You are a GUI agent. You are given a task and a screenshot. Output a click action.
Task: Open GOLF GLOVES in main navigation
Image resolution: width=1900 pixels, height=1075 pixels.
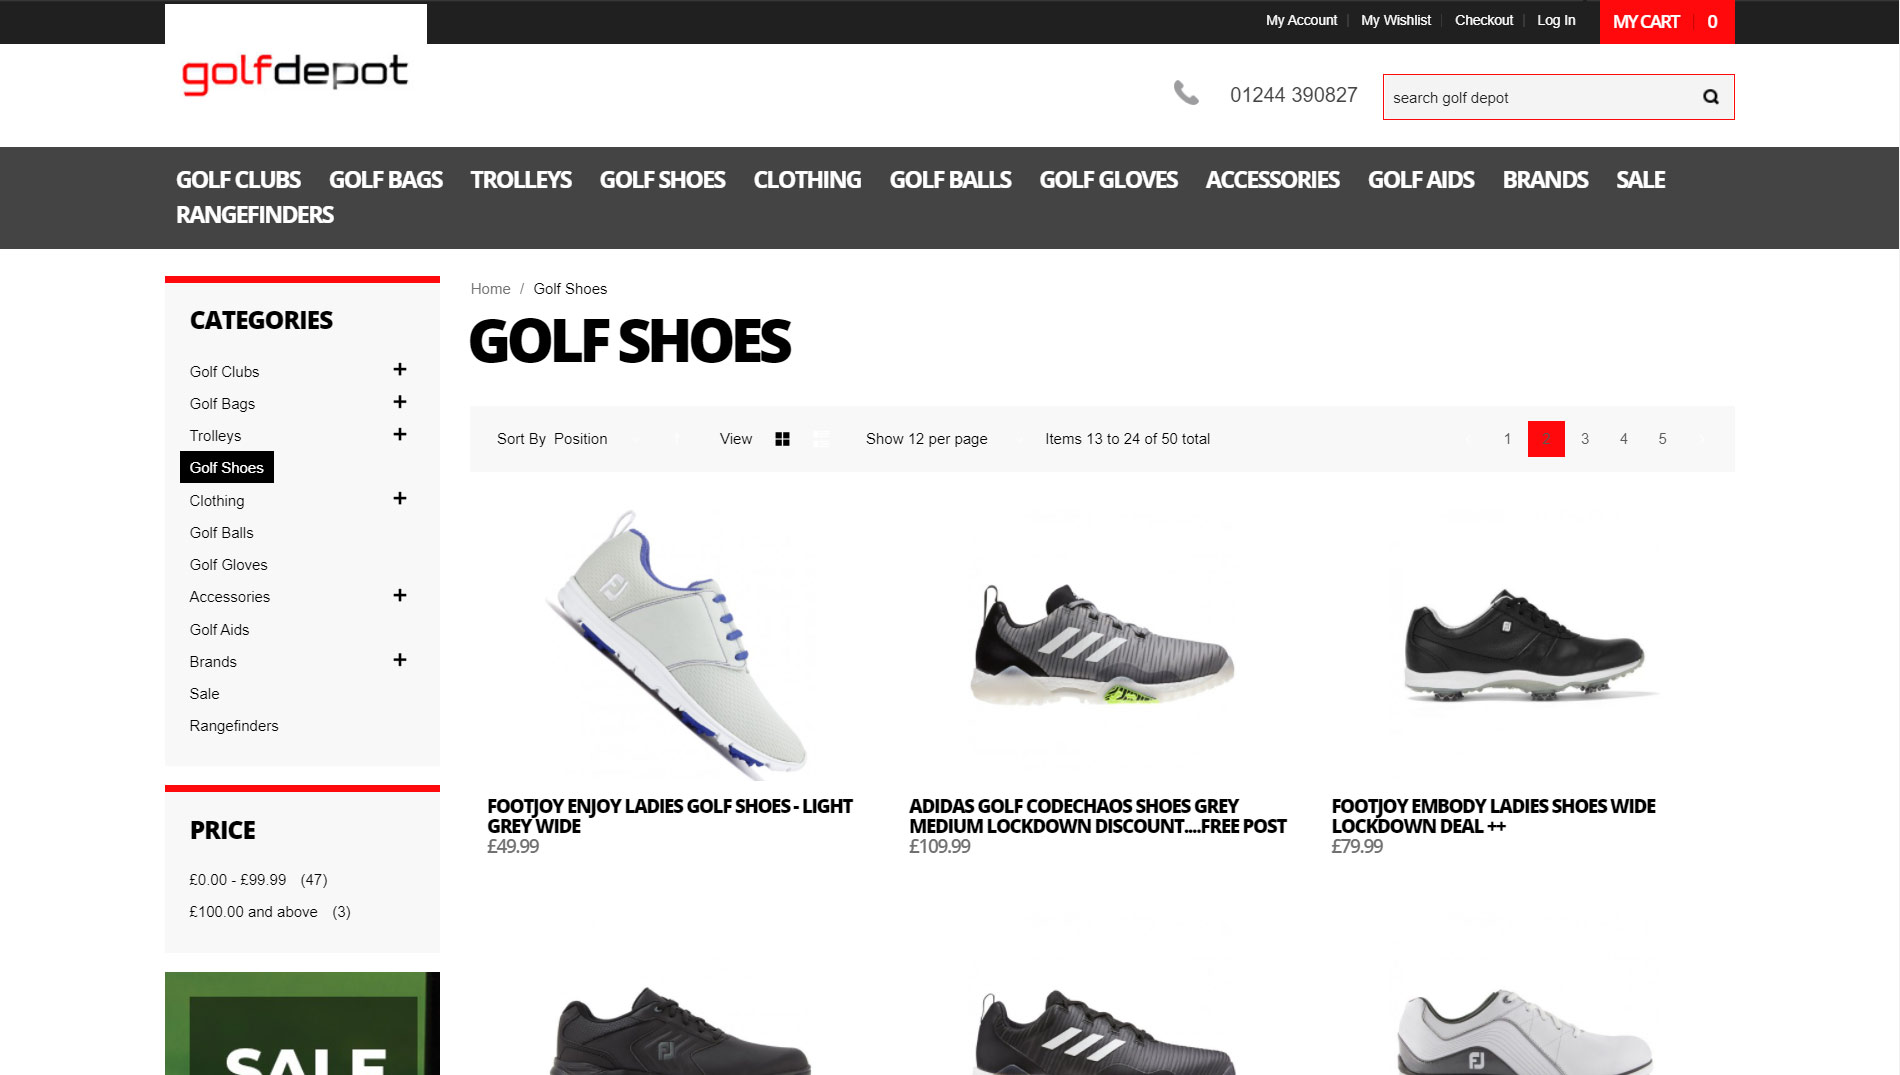(1108, 180)
